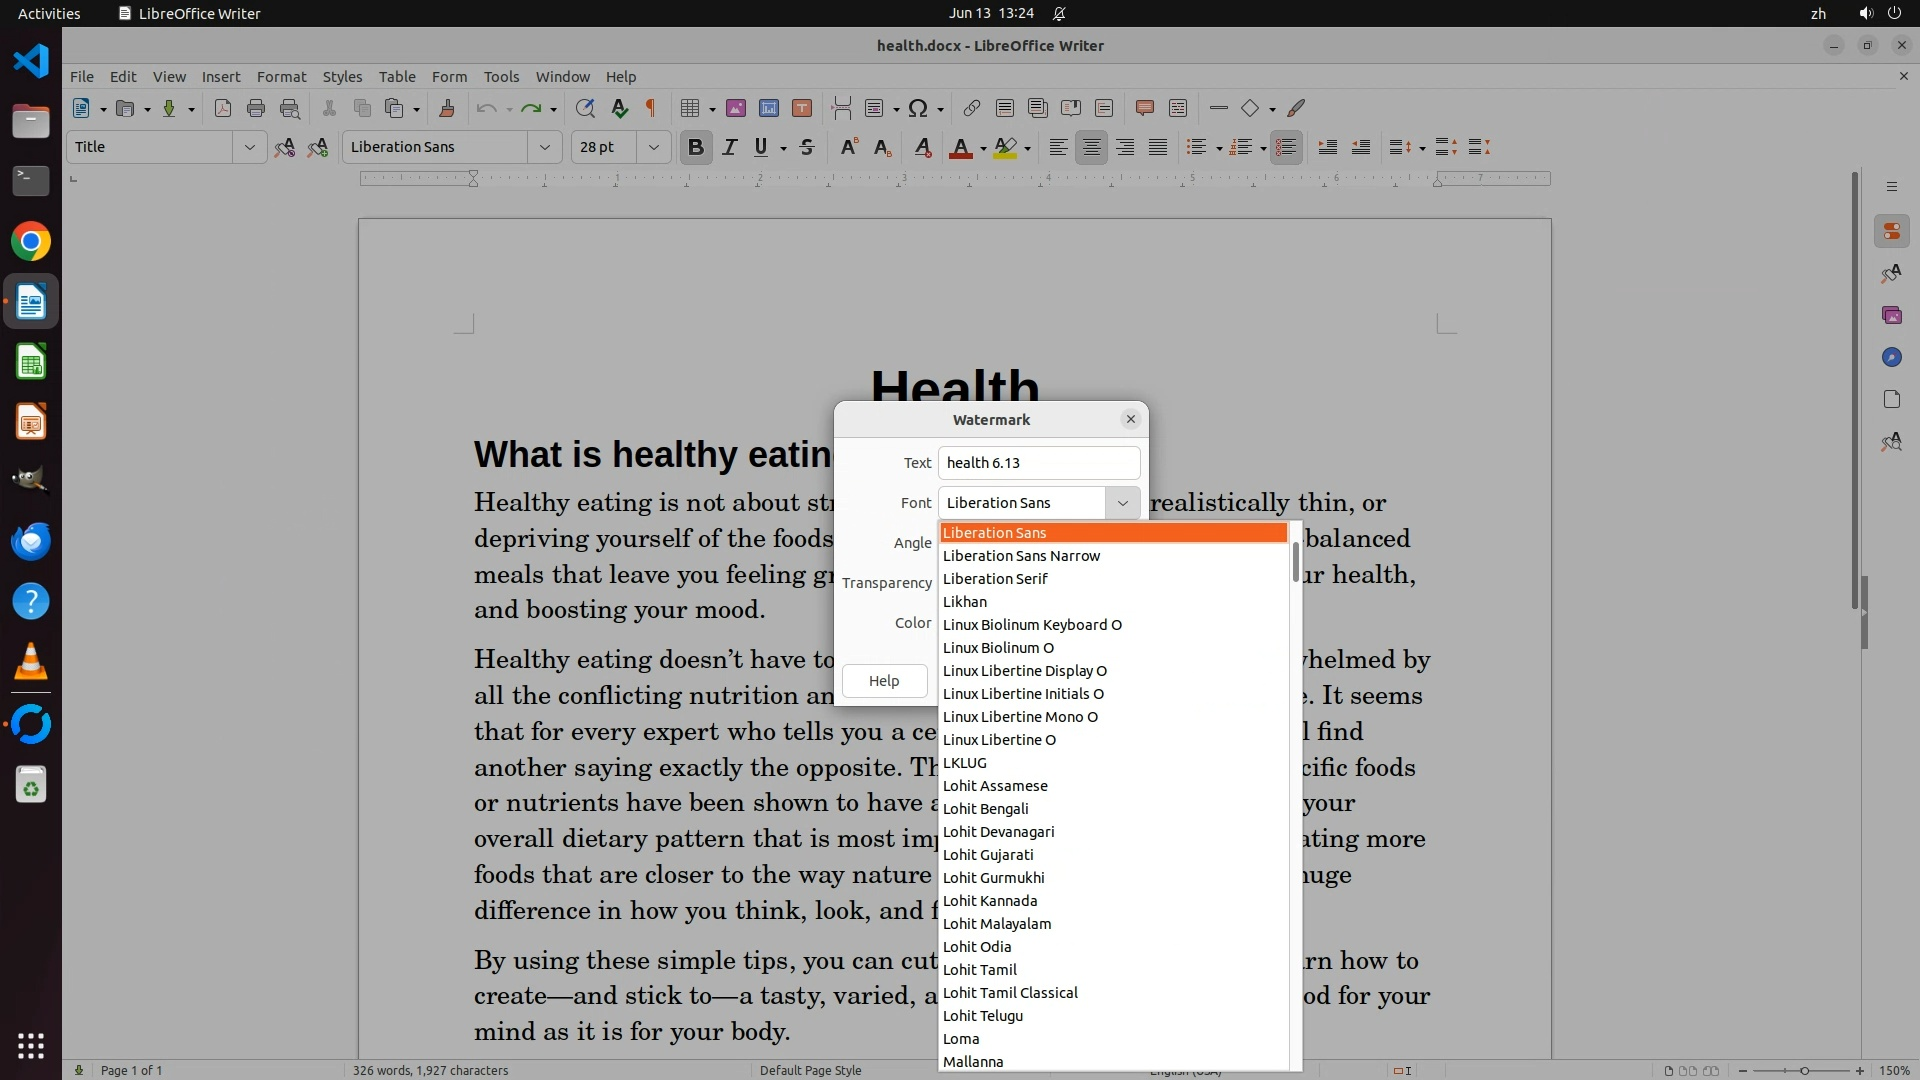Click the Clone Formatting paintbrush icon
Screen dimensions: 1920x1080
point(447,109)
